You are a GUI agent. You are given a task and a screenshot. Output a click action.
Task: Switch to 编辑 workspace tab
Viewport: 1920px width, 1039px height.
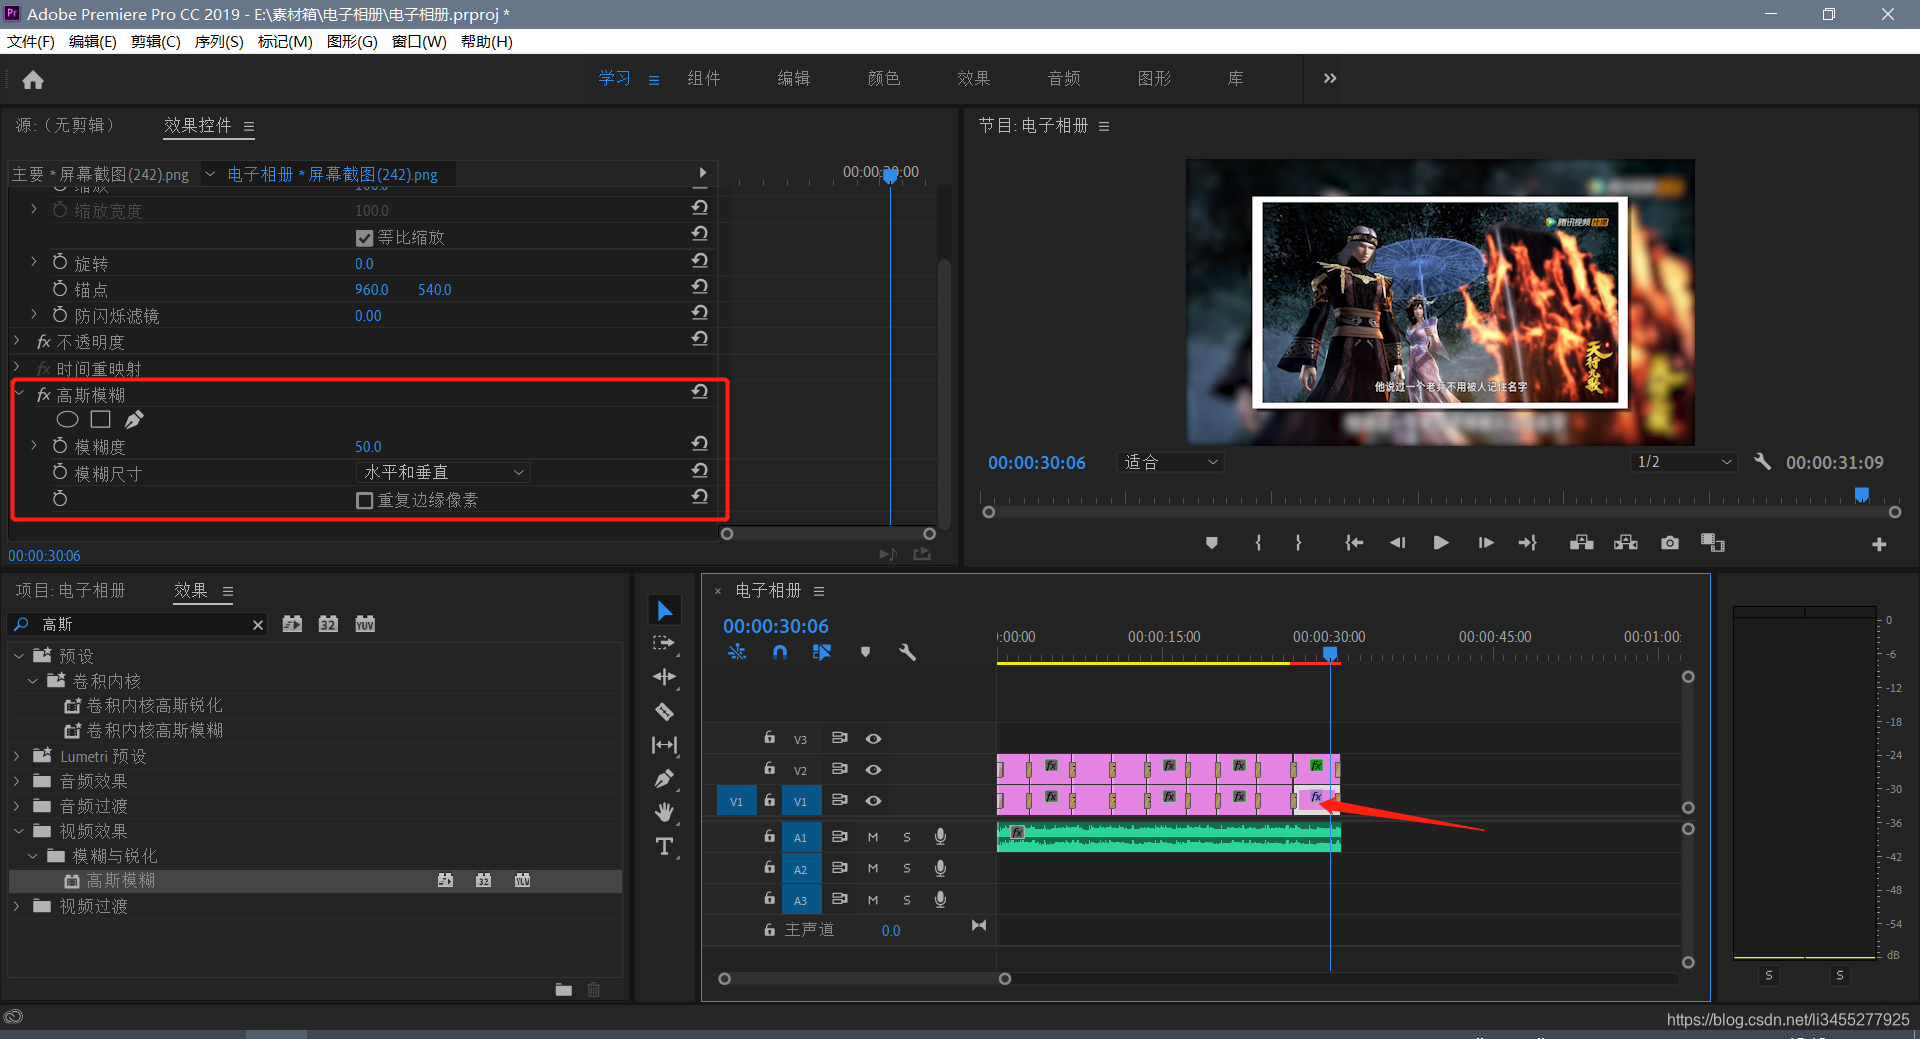[794, 78]
